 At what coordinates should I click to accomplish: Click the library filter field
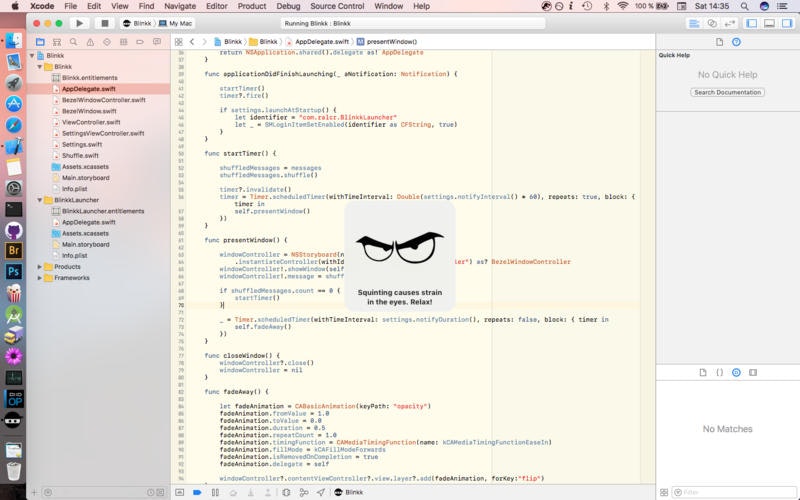click(735, 492)
